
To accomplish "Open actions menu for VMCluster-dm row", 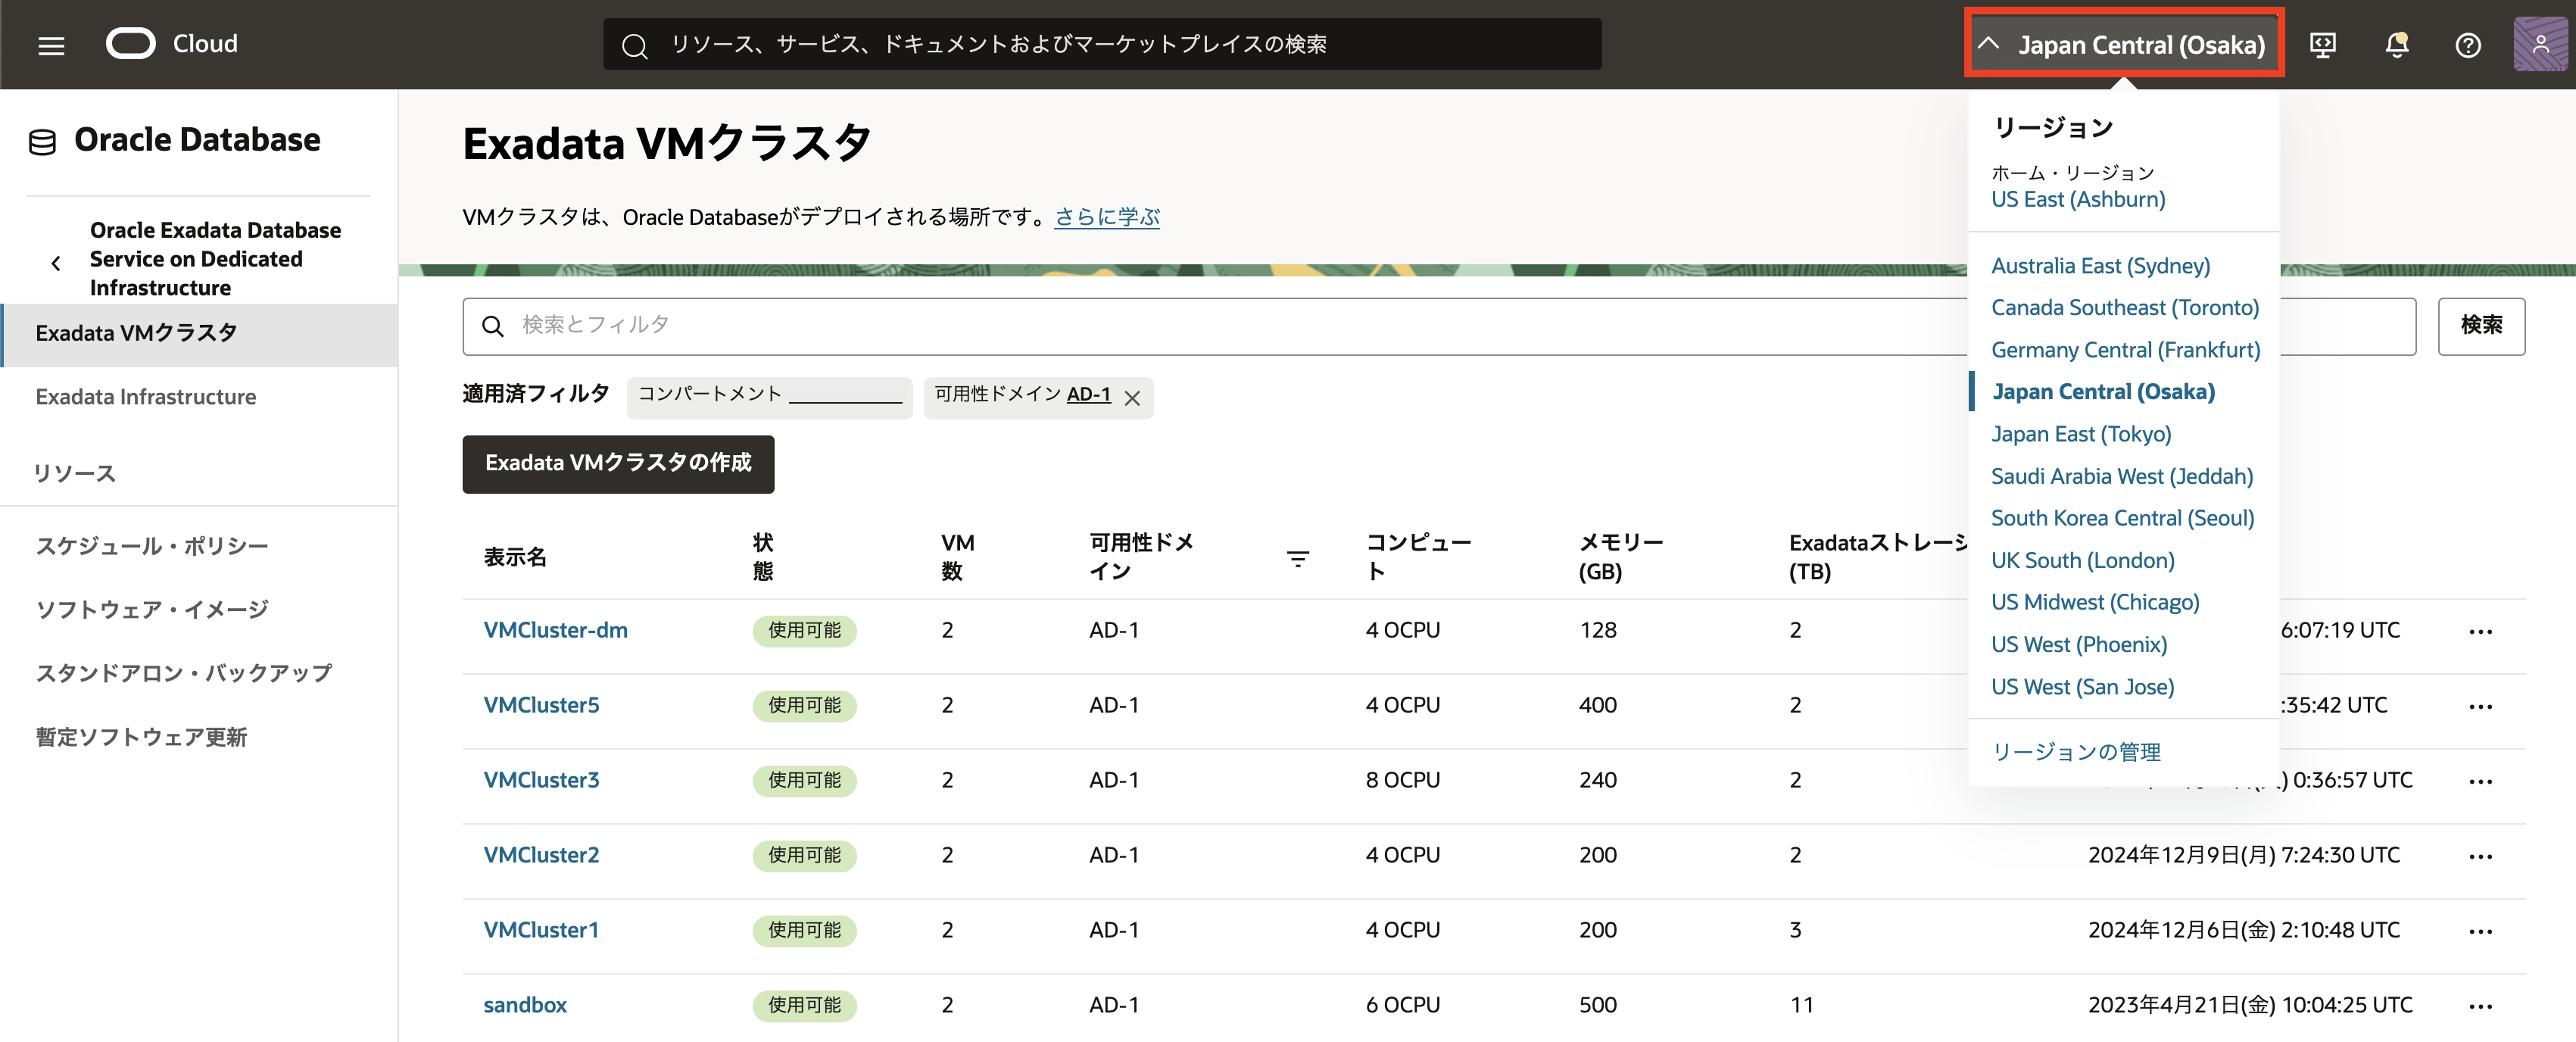I will pos(2480,631).
